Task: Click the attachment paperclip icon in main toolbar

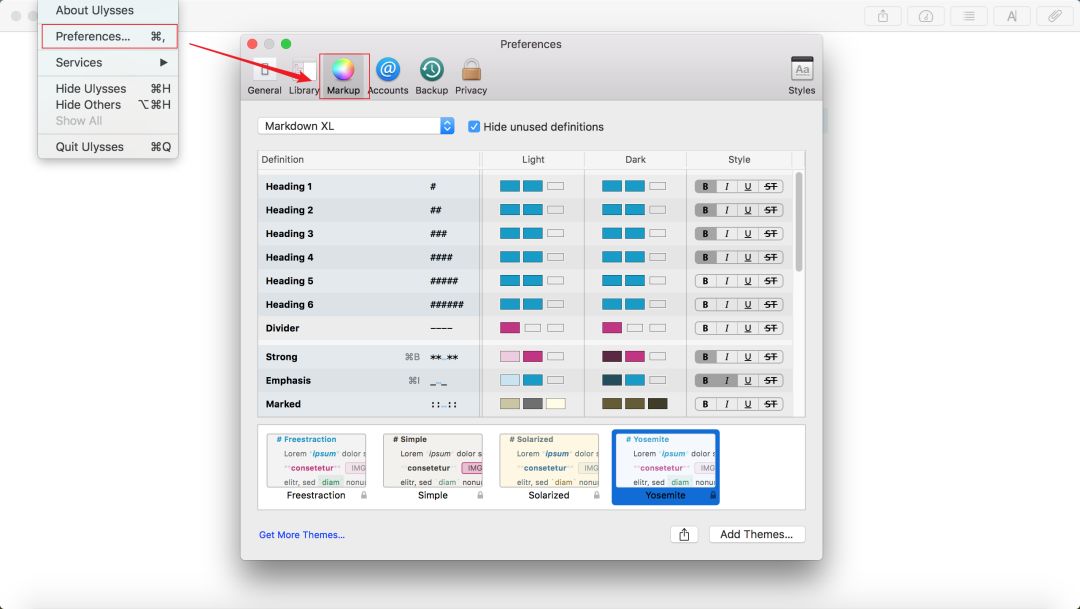Action: 1055,16
